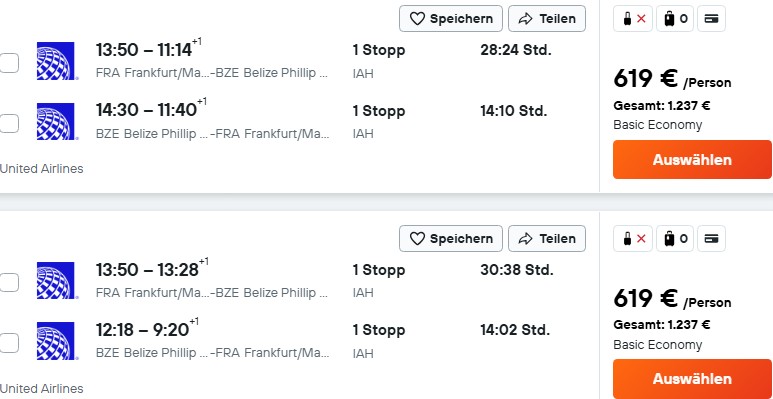Share the second flight offer via Teilen
This screenshot has width=773, height=399.
(547, 239)
